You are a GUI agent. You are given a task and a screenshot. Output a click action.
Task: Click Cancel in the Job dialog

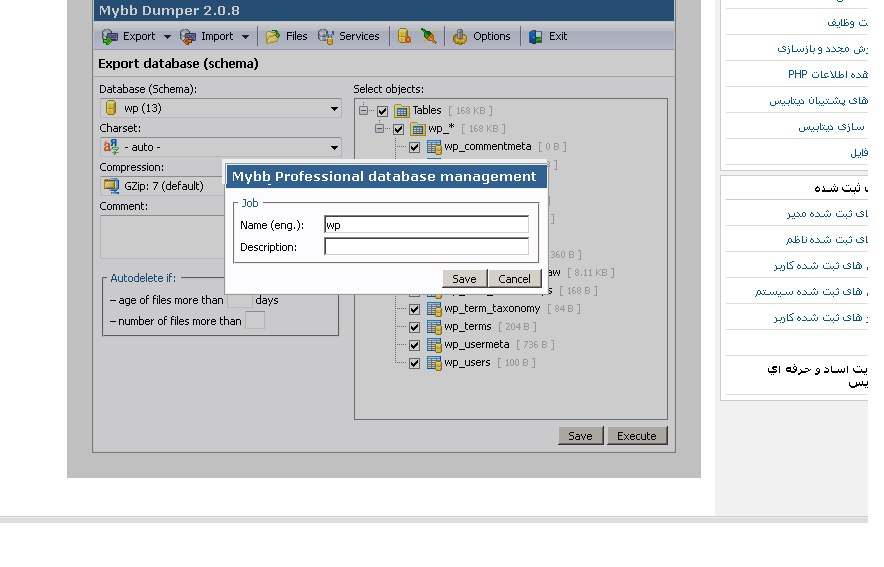tap(514, 279)
